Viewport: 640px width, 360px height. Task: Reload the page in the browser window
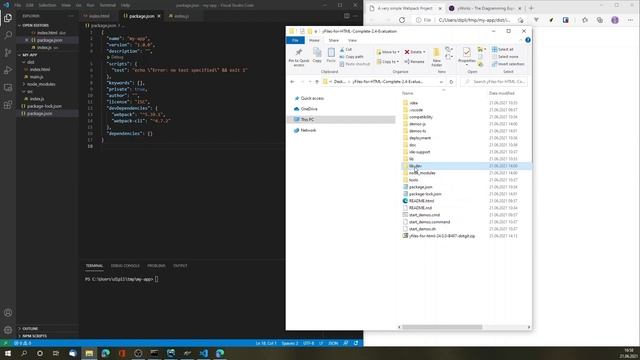(402, 20)
